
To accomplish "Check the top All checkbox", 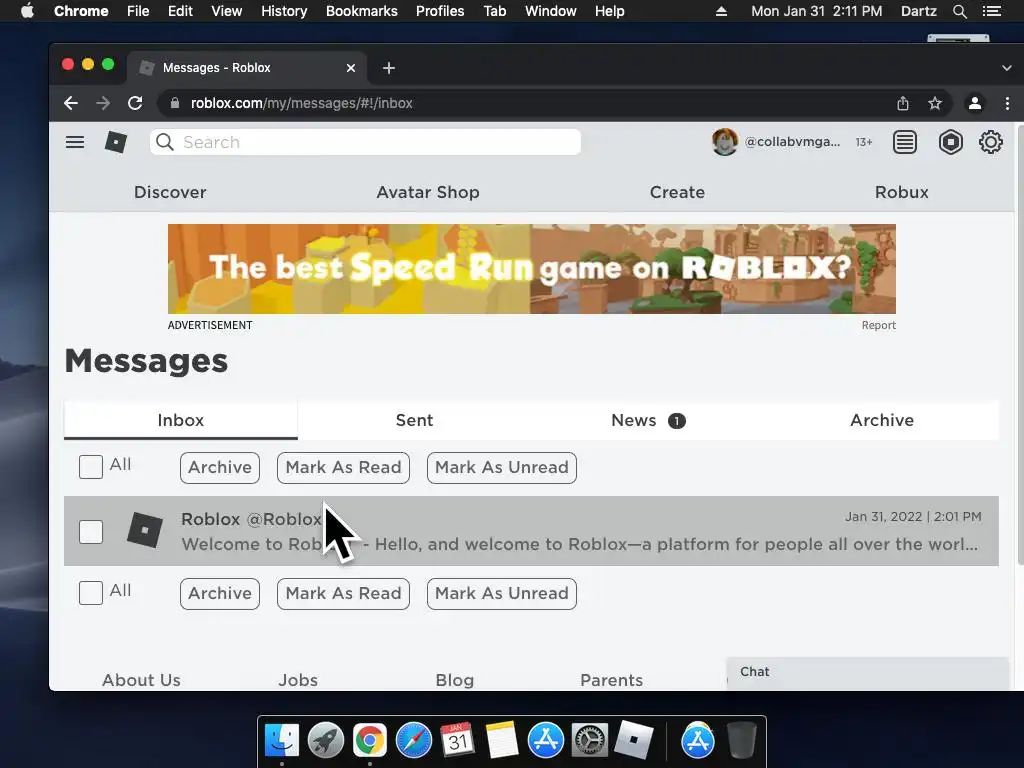I will 91,467.
